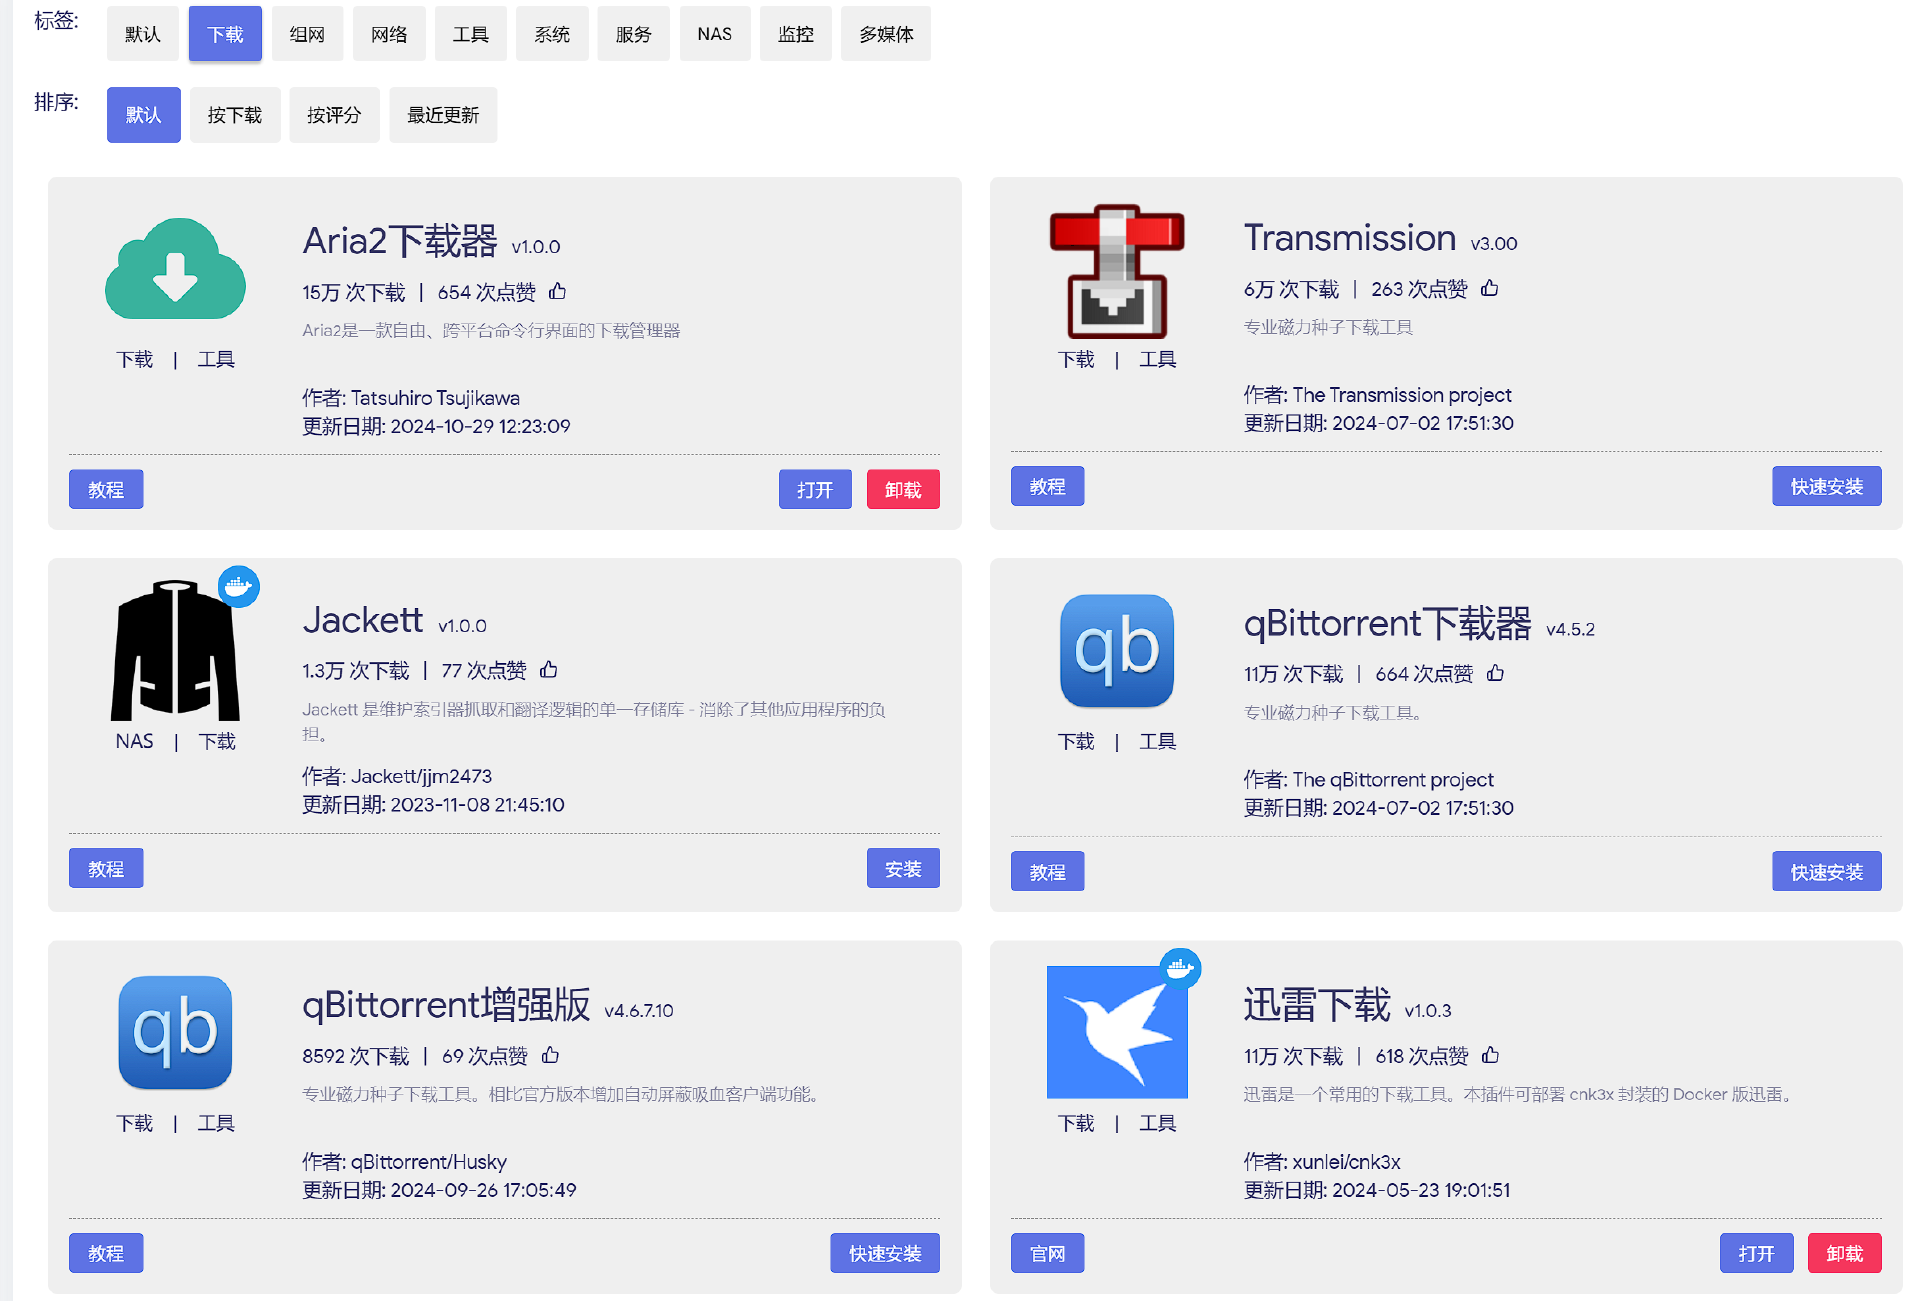Click qBittorrent增强版 blue qb icon
1920x1301 pixels.
[175, 1032]
